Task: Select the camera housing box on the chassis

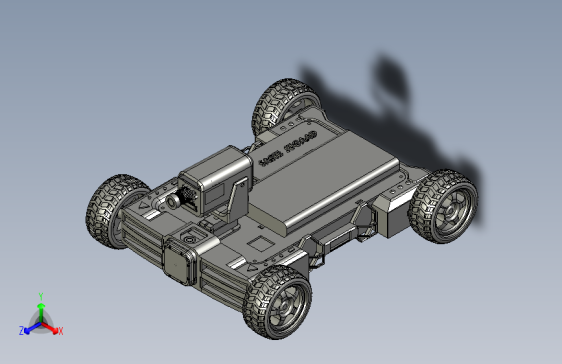Action: click(x=215, y=181)
